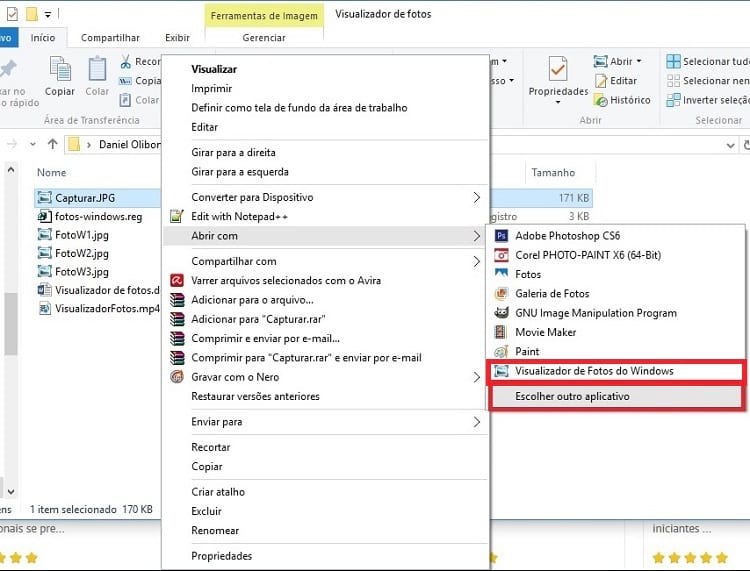
Task: Click Comprimir e enviar por e-mail...
Action: [325, 339]
